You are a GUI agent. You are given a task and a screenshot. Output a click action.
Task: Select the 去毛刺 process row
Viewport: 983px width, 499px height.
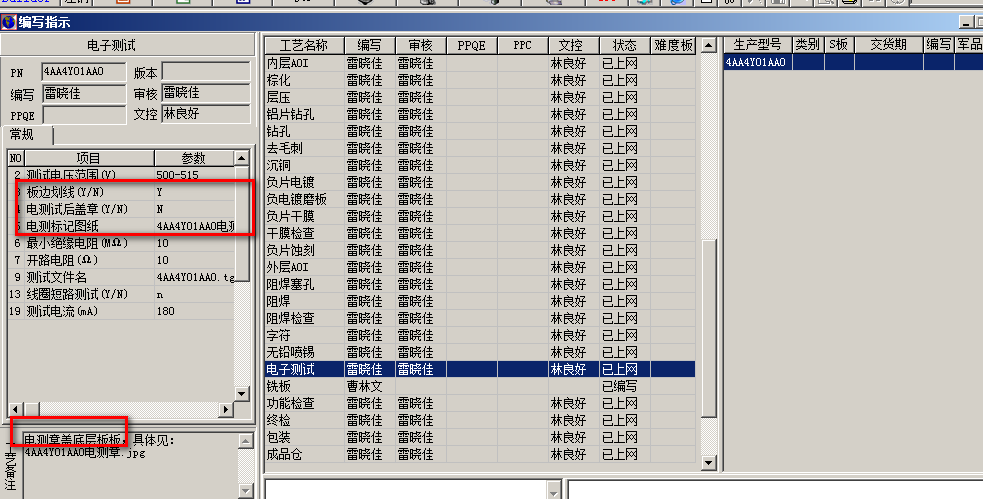tap(480, 148)
